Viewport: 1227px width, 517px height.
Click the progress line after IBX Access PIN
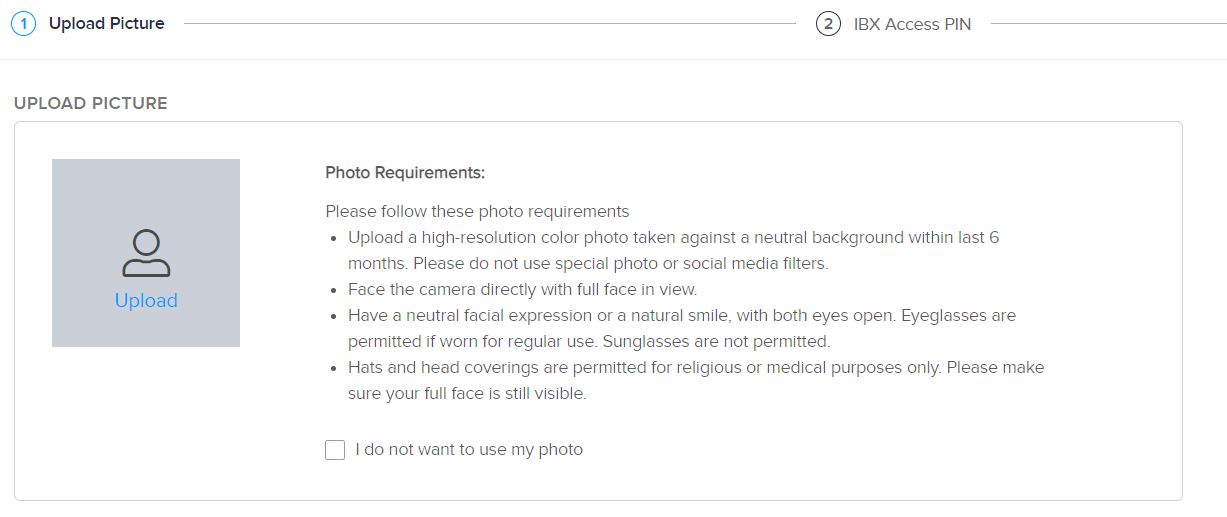[1108, 24]
